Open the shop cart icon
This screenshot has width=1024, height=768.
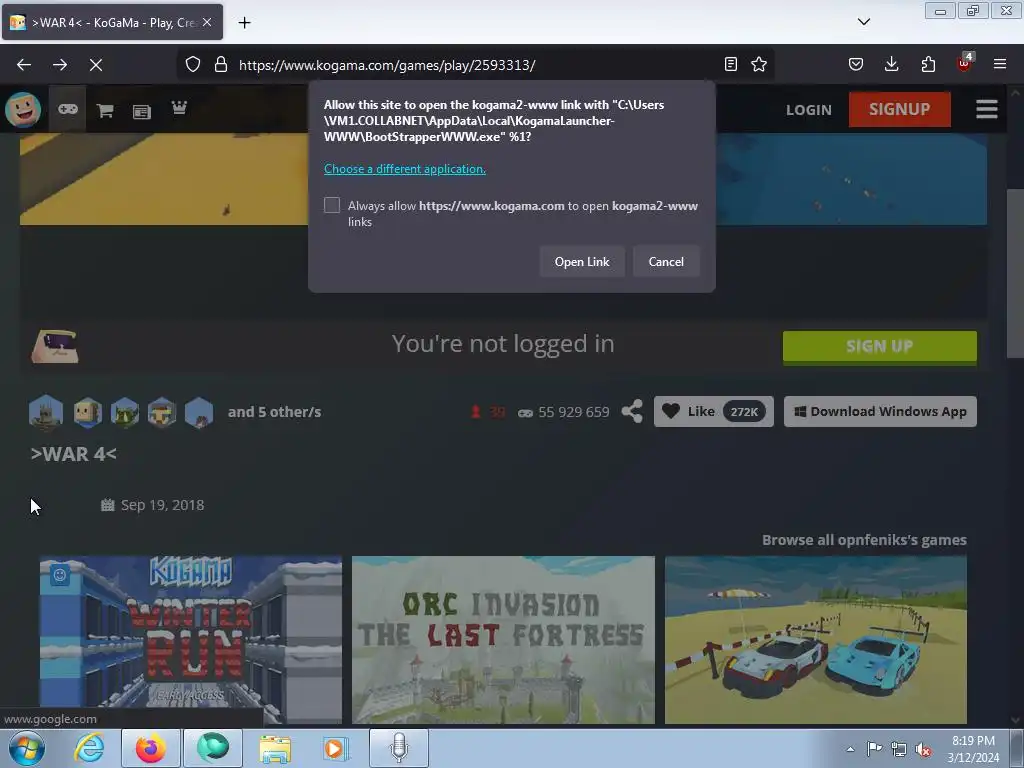point(105,111)
